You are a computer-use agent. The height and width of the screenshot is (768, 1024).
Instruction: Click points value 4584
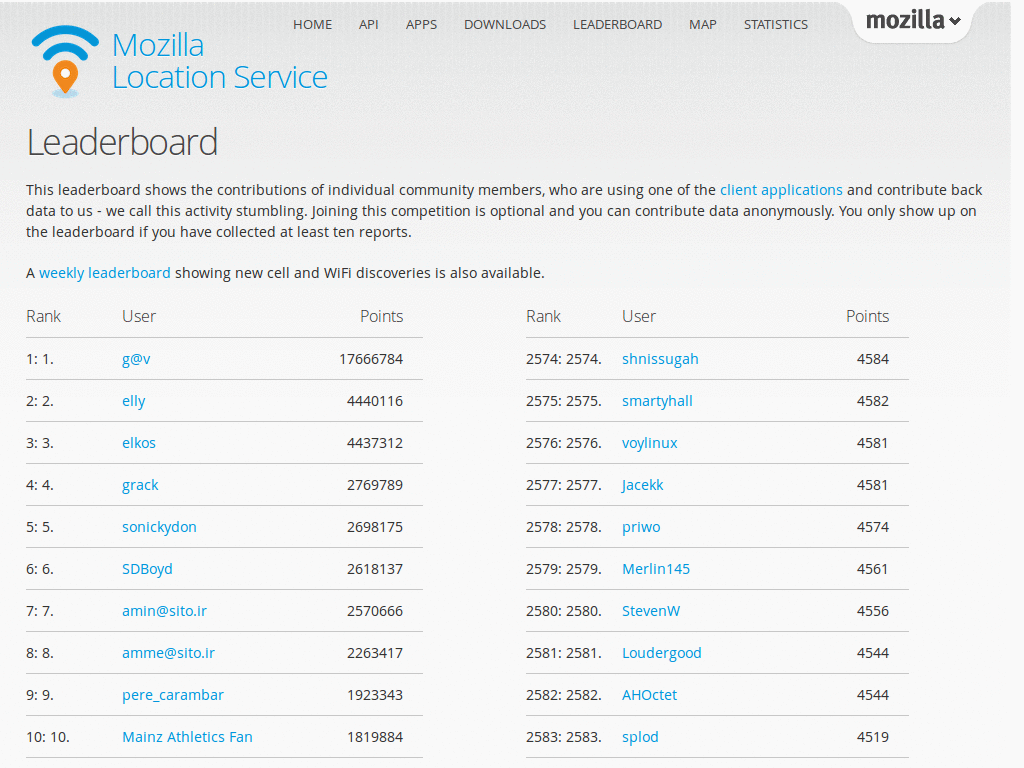tap(872, 359)
